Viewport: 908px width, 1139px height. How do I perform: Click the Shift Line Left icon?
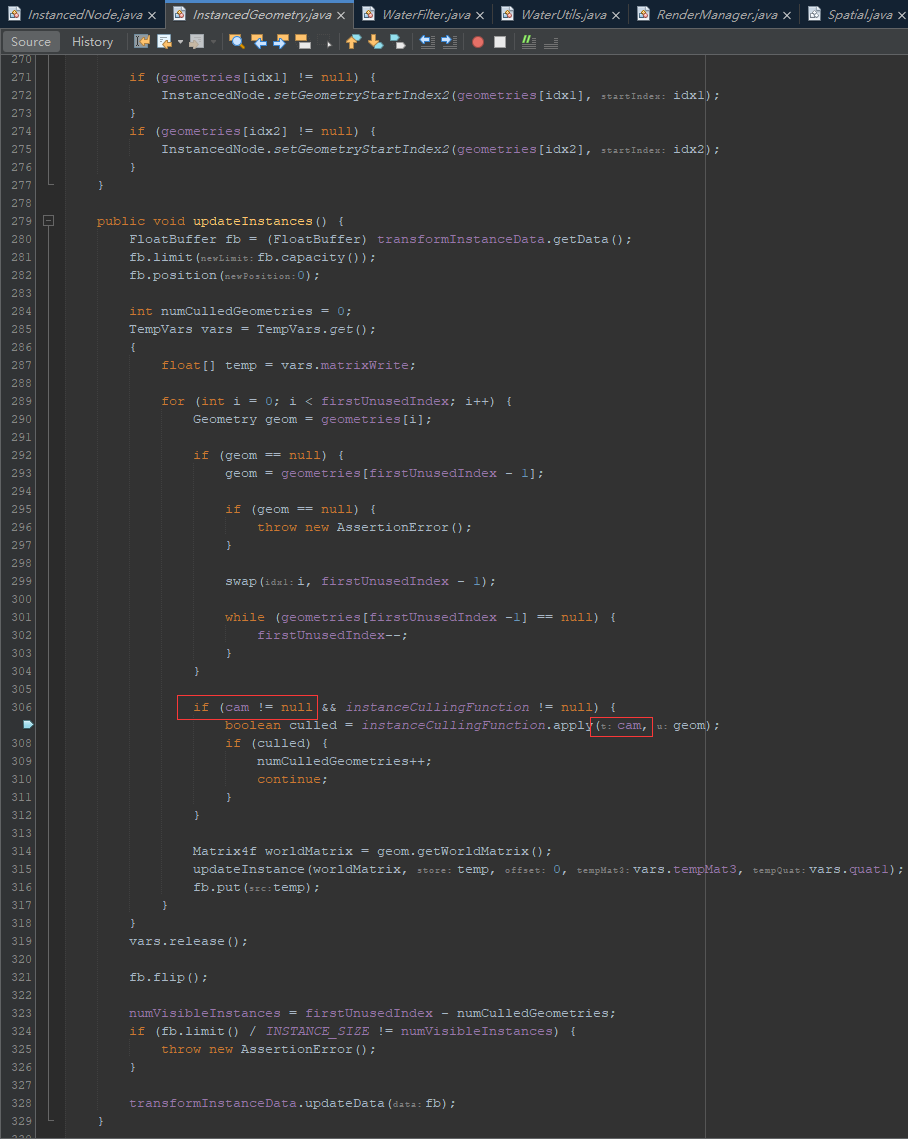coord(427,41)
